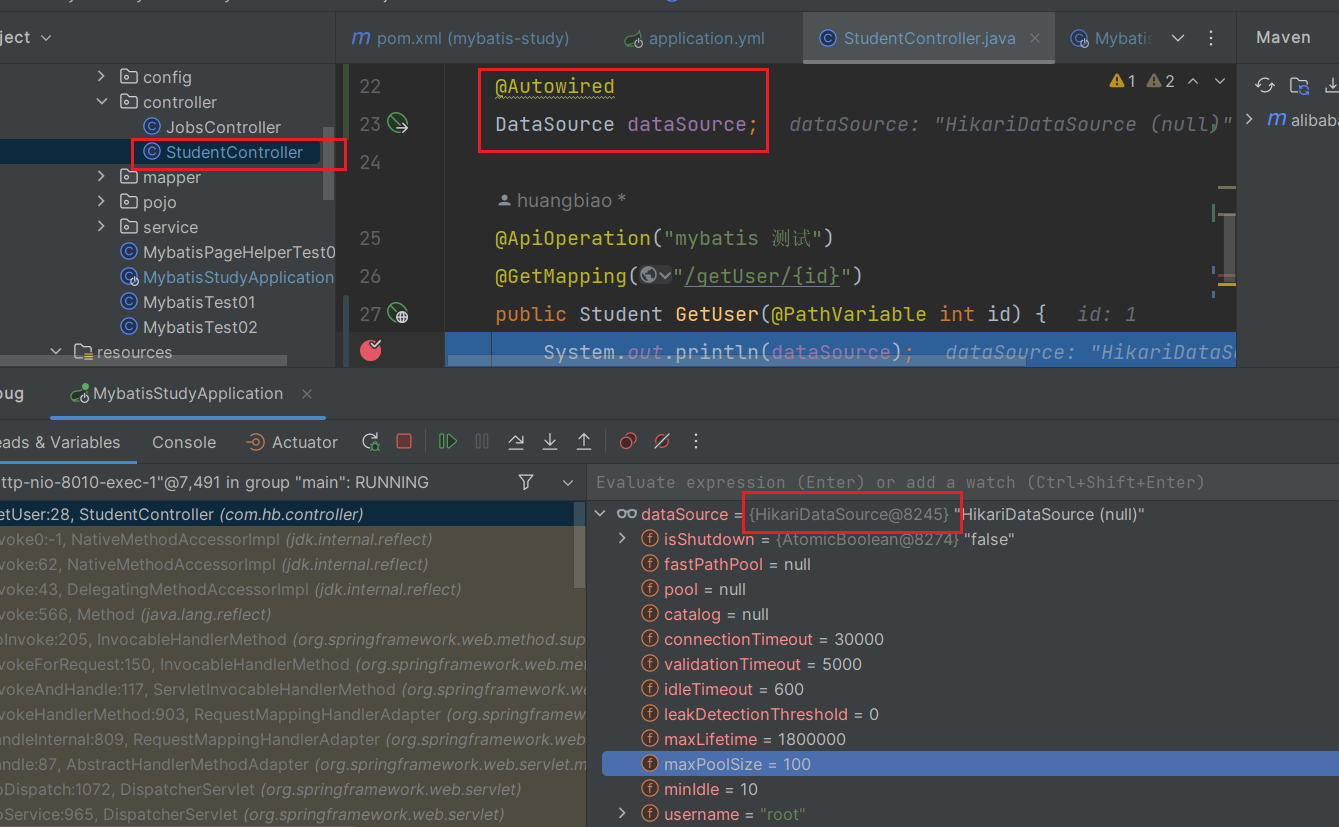
Task: Open more debug toolbar options
Action: coord(696,442)
